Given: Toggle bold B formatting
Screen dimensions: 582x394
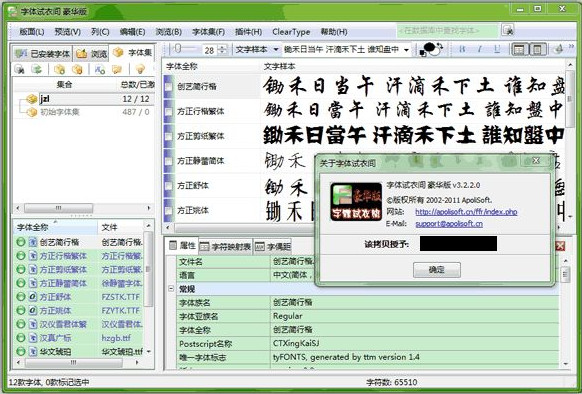Looking at the screenshot, I should (462, 49).
